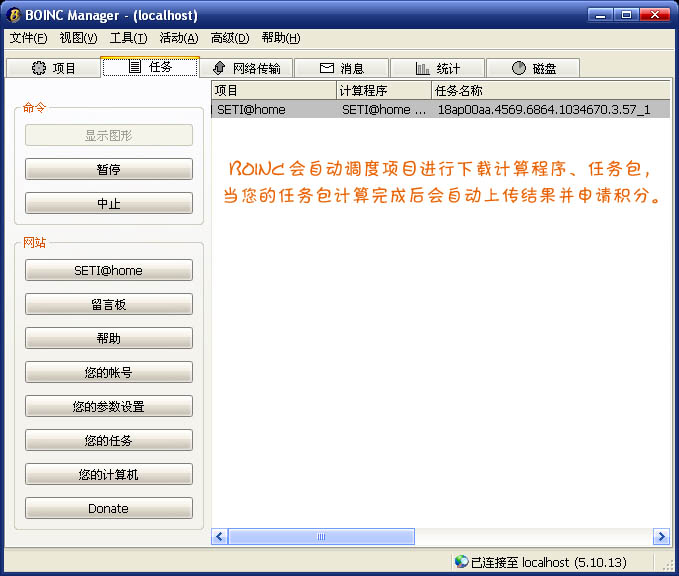Click the transfer arrows icon on 网络传输 tab

(x=220, y=68)
